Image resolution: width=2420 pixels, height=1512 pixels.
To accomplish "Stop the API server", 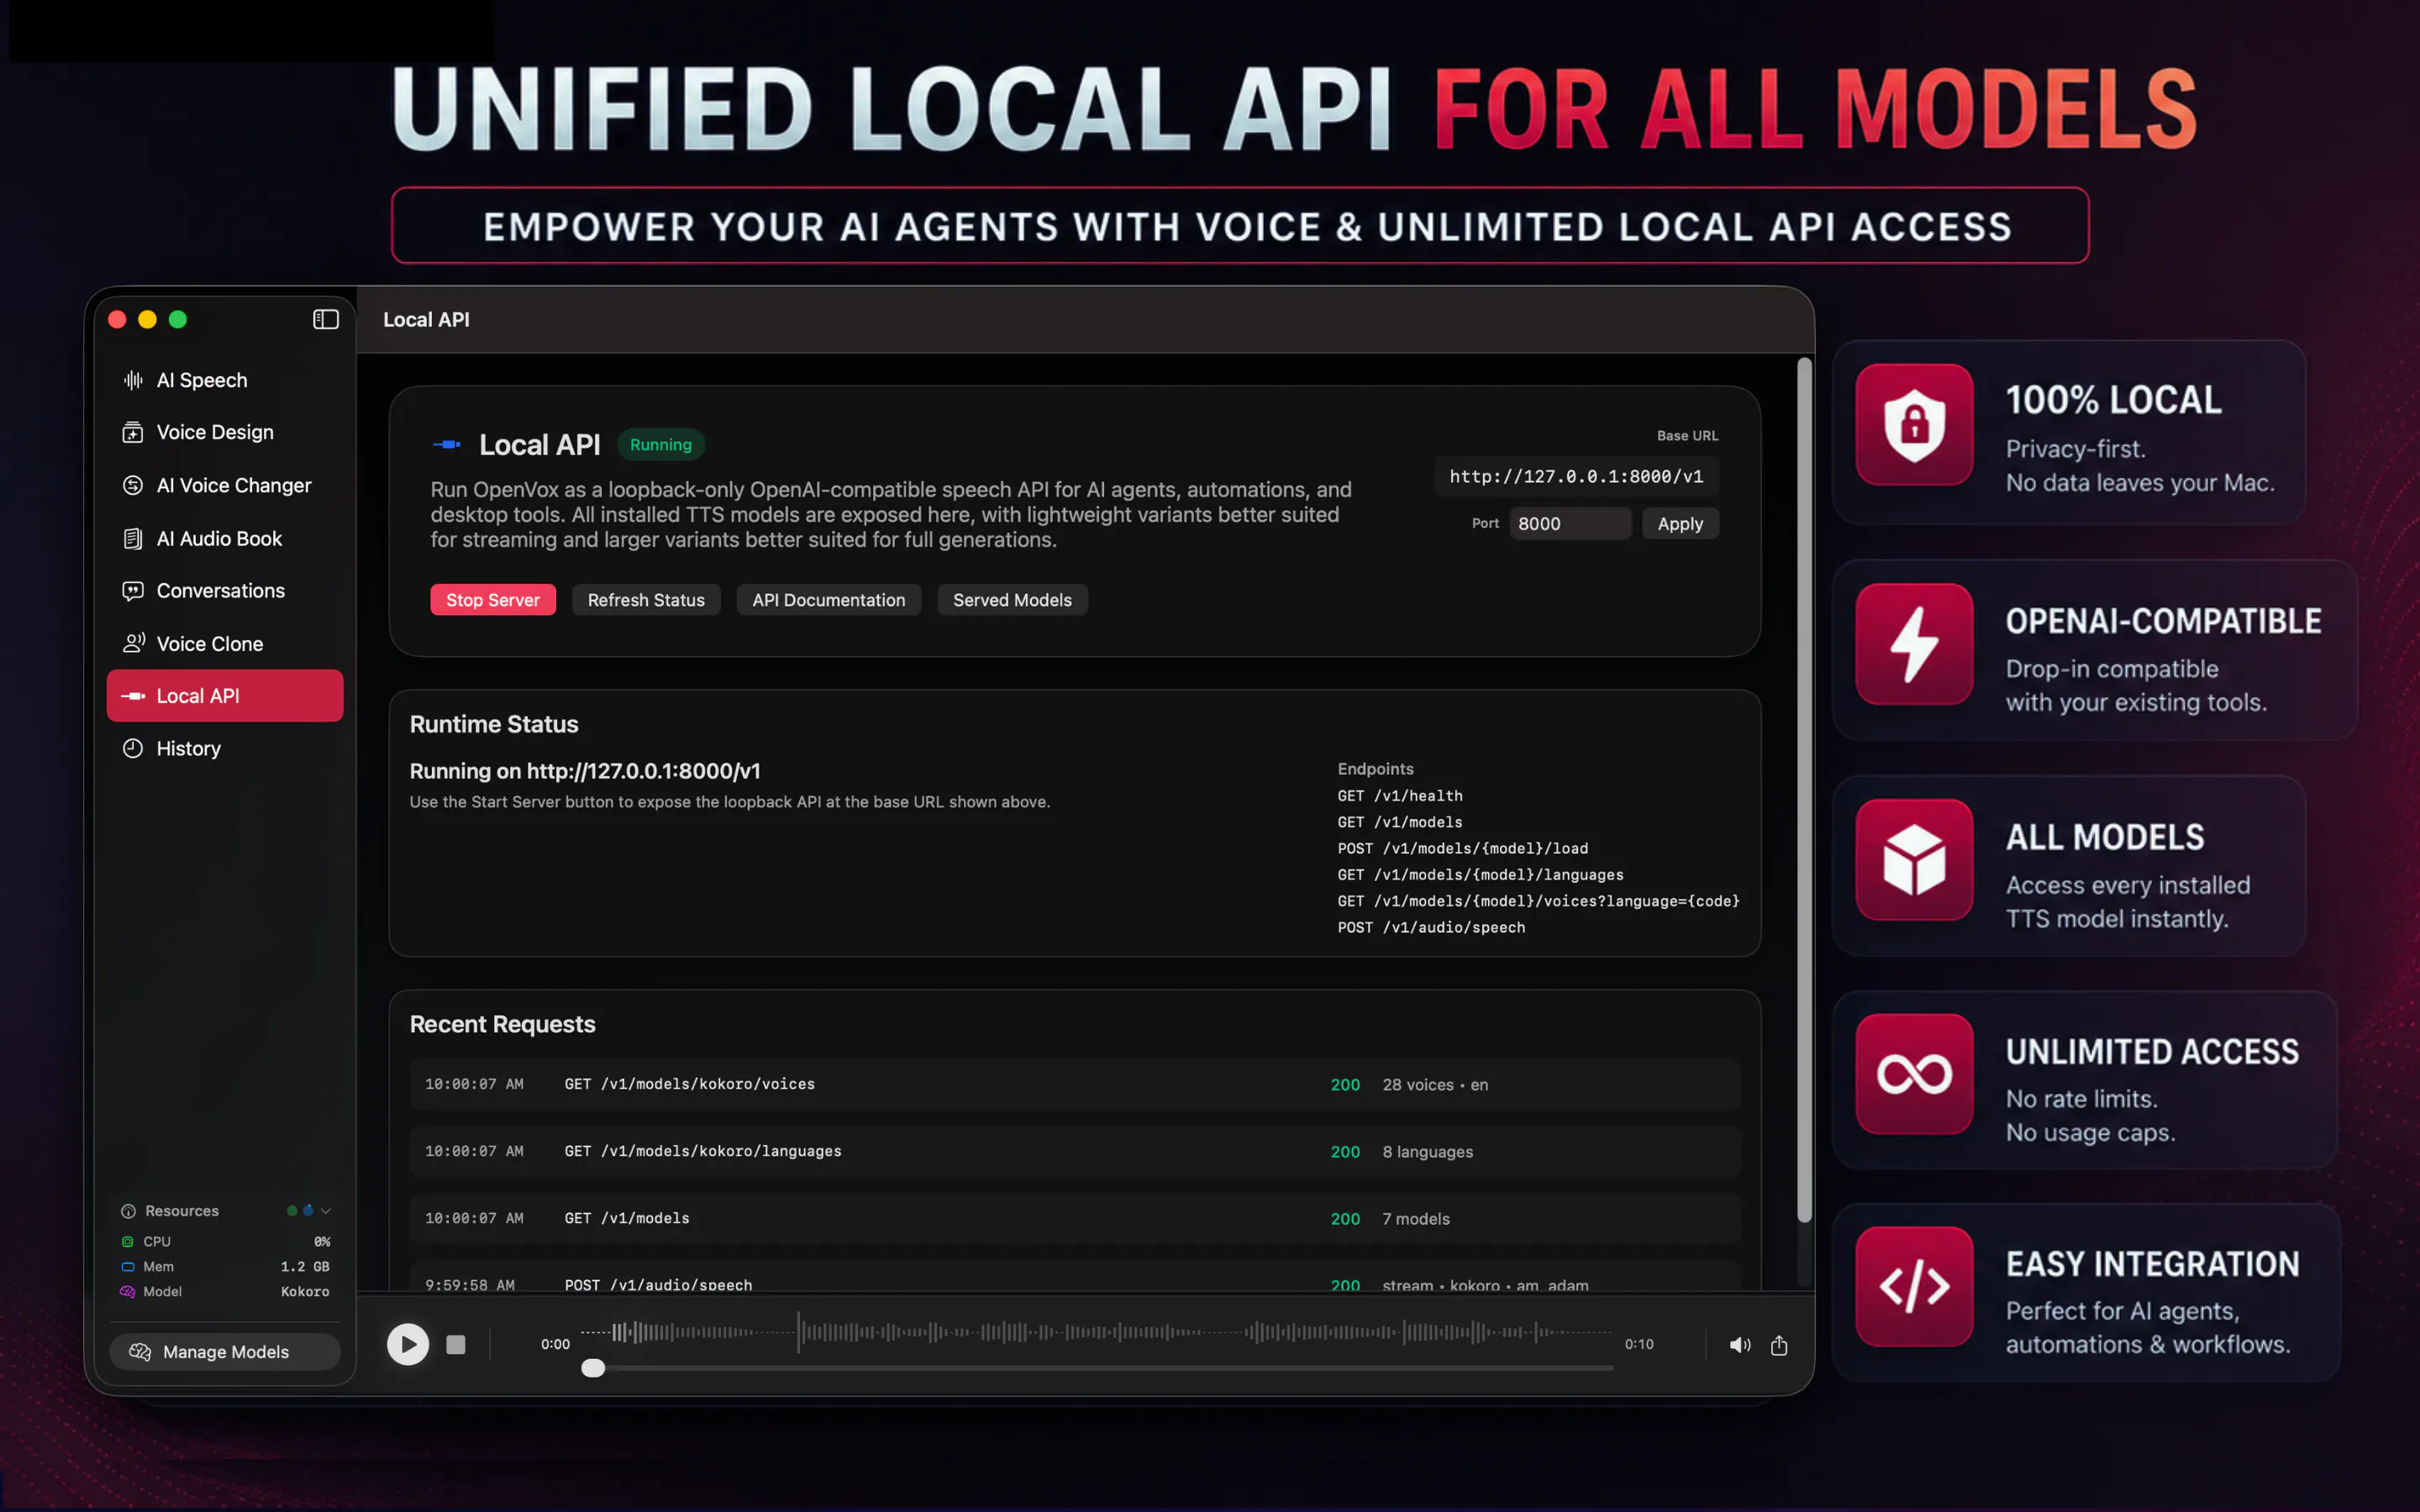I will click(x=493, y=600).
